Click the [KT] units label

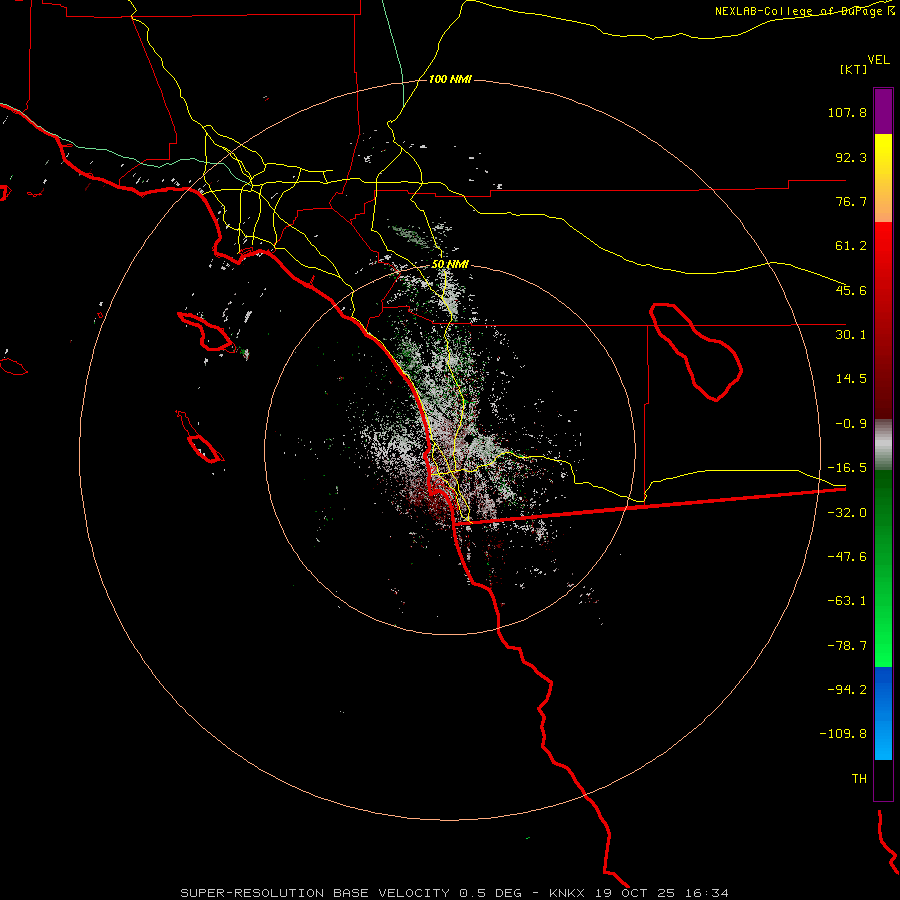point(854,69)
